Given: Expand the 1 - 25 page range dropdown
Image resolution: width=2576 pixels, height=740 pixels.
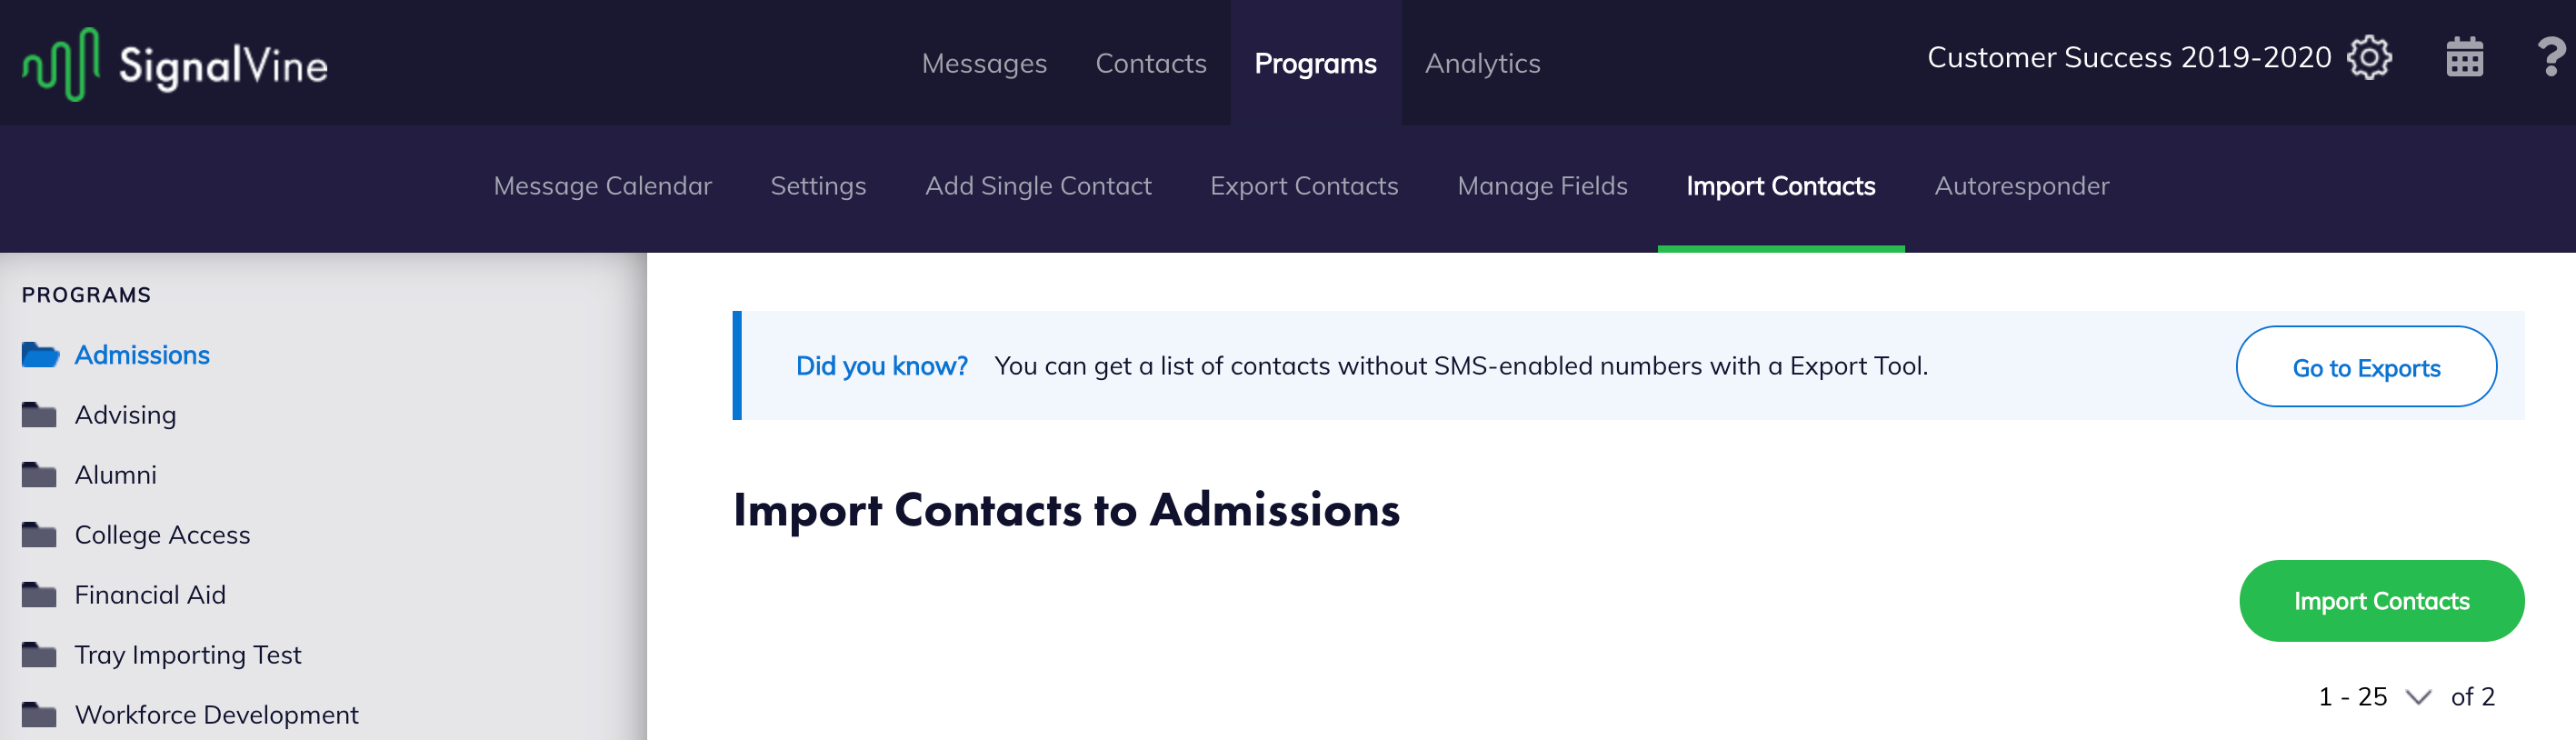Looking at the screenshot, I should pyautogui.click(x=2417, y=697).
